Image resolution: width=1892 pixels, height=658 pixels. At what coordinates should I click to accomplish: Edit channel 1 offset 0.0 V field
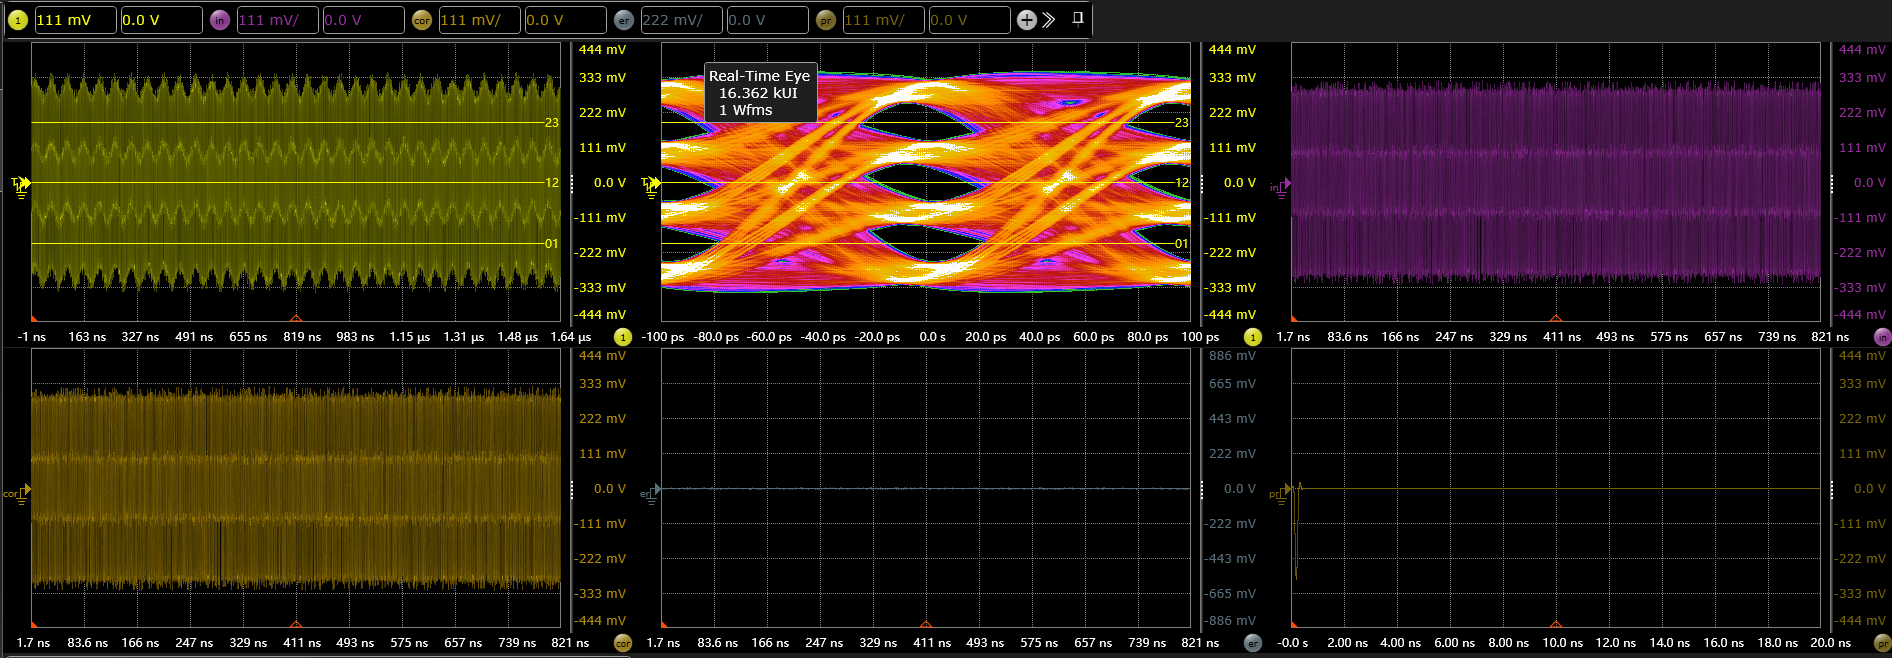click(x=161, y=20)
